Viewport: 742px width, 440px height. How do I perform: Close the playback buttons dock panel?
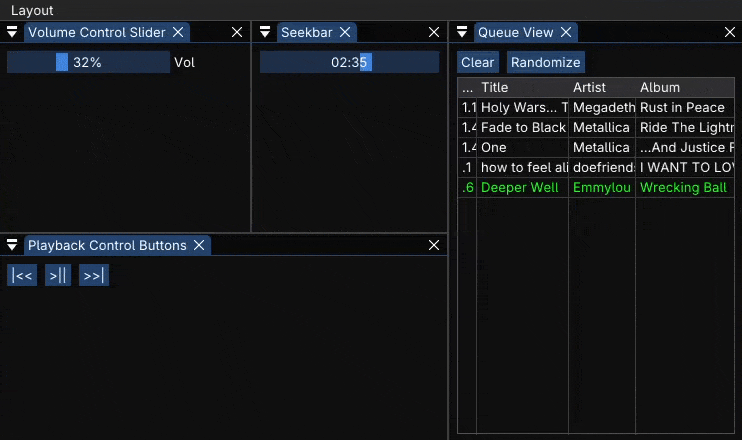pos(434,245)
